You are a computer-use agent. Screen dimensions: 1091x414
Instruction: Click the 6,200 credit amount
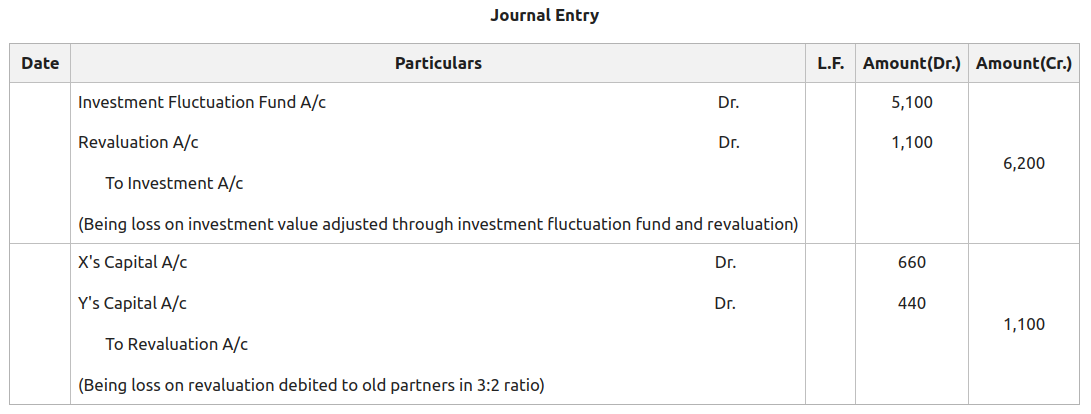[x=1024, y=164]
